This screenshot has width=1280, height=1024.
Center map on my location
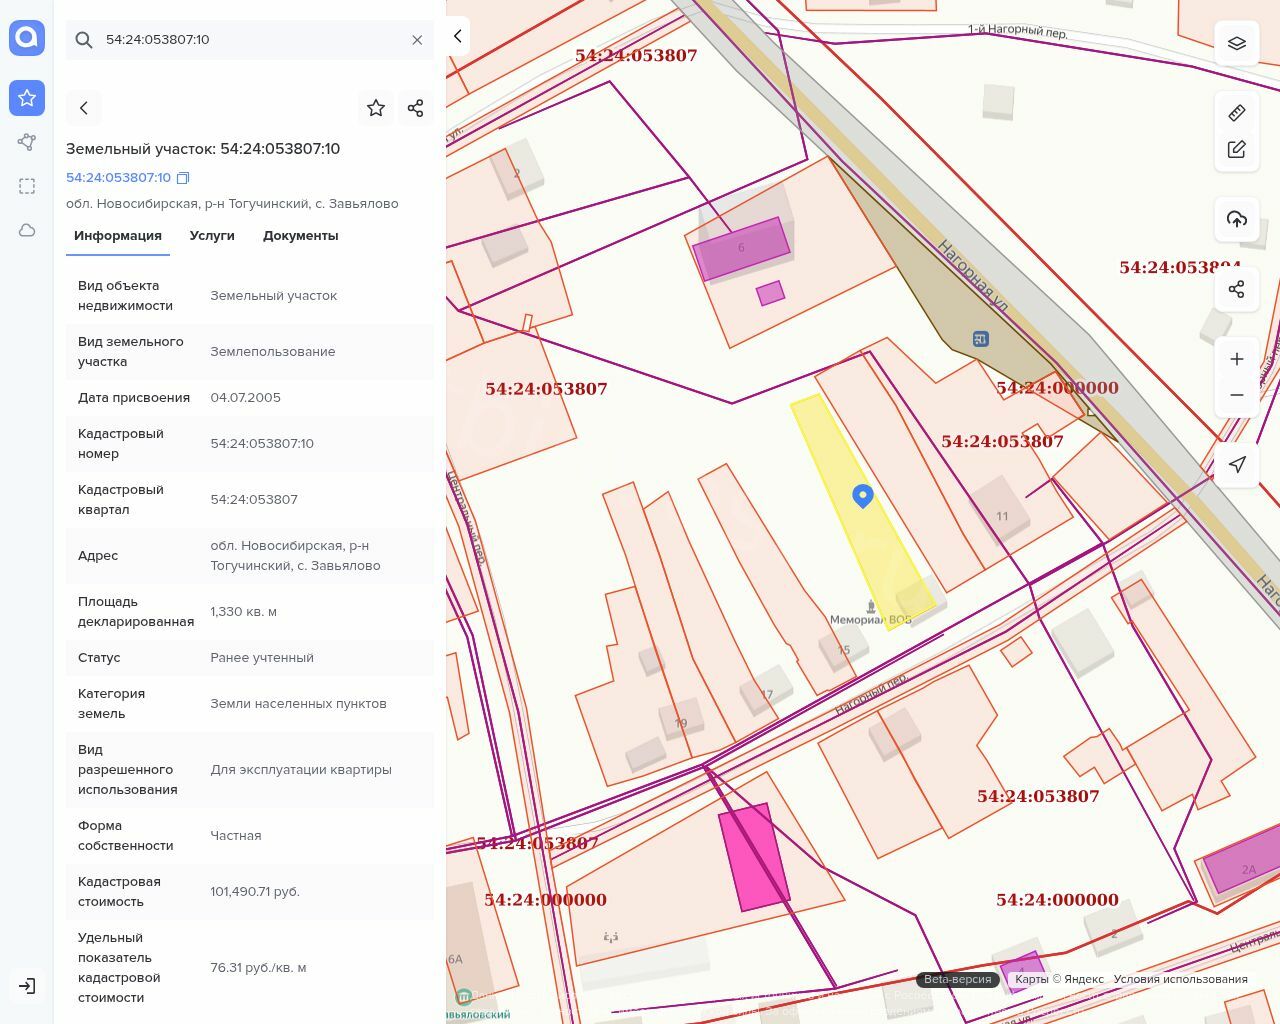(1237, 465)
